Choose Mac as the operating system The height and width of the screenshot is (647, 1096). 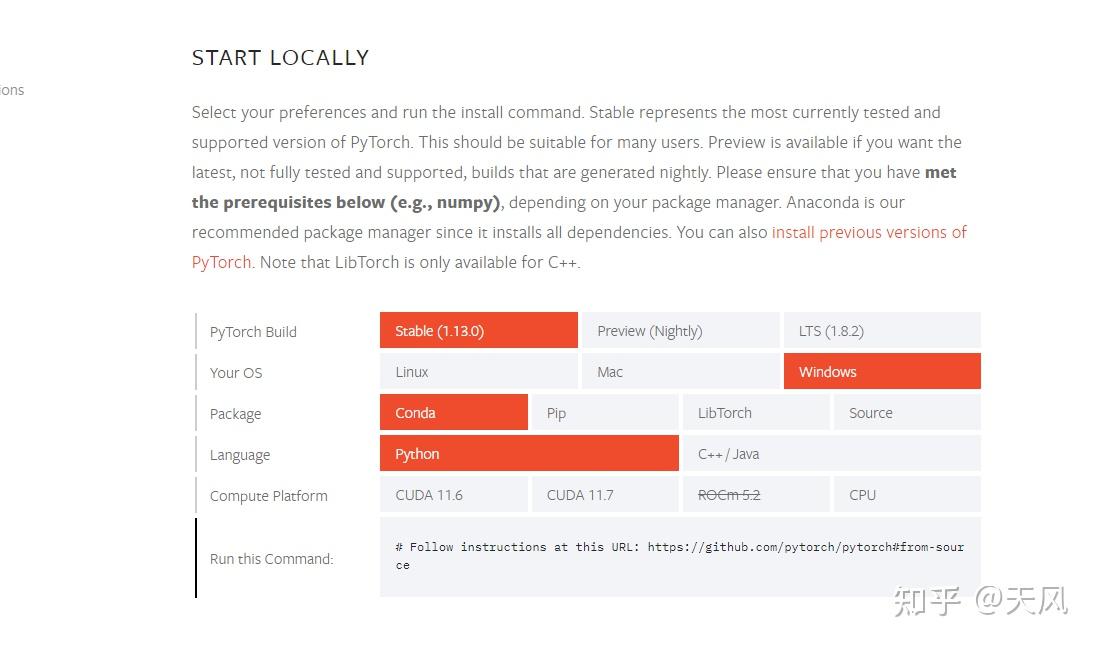pos(680,372)
